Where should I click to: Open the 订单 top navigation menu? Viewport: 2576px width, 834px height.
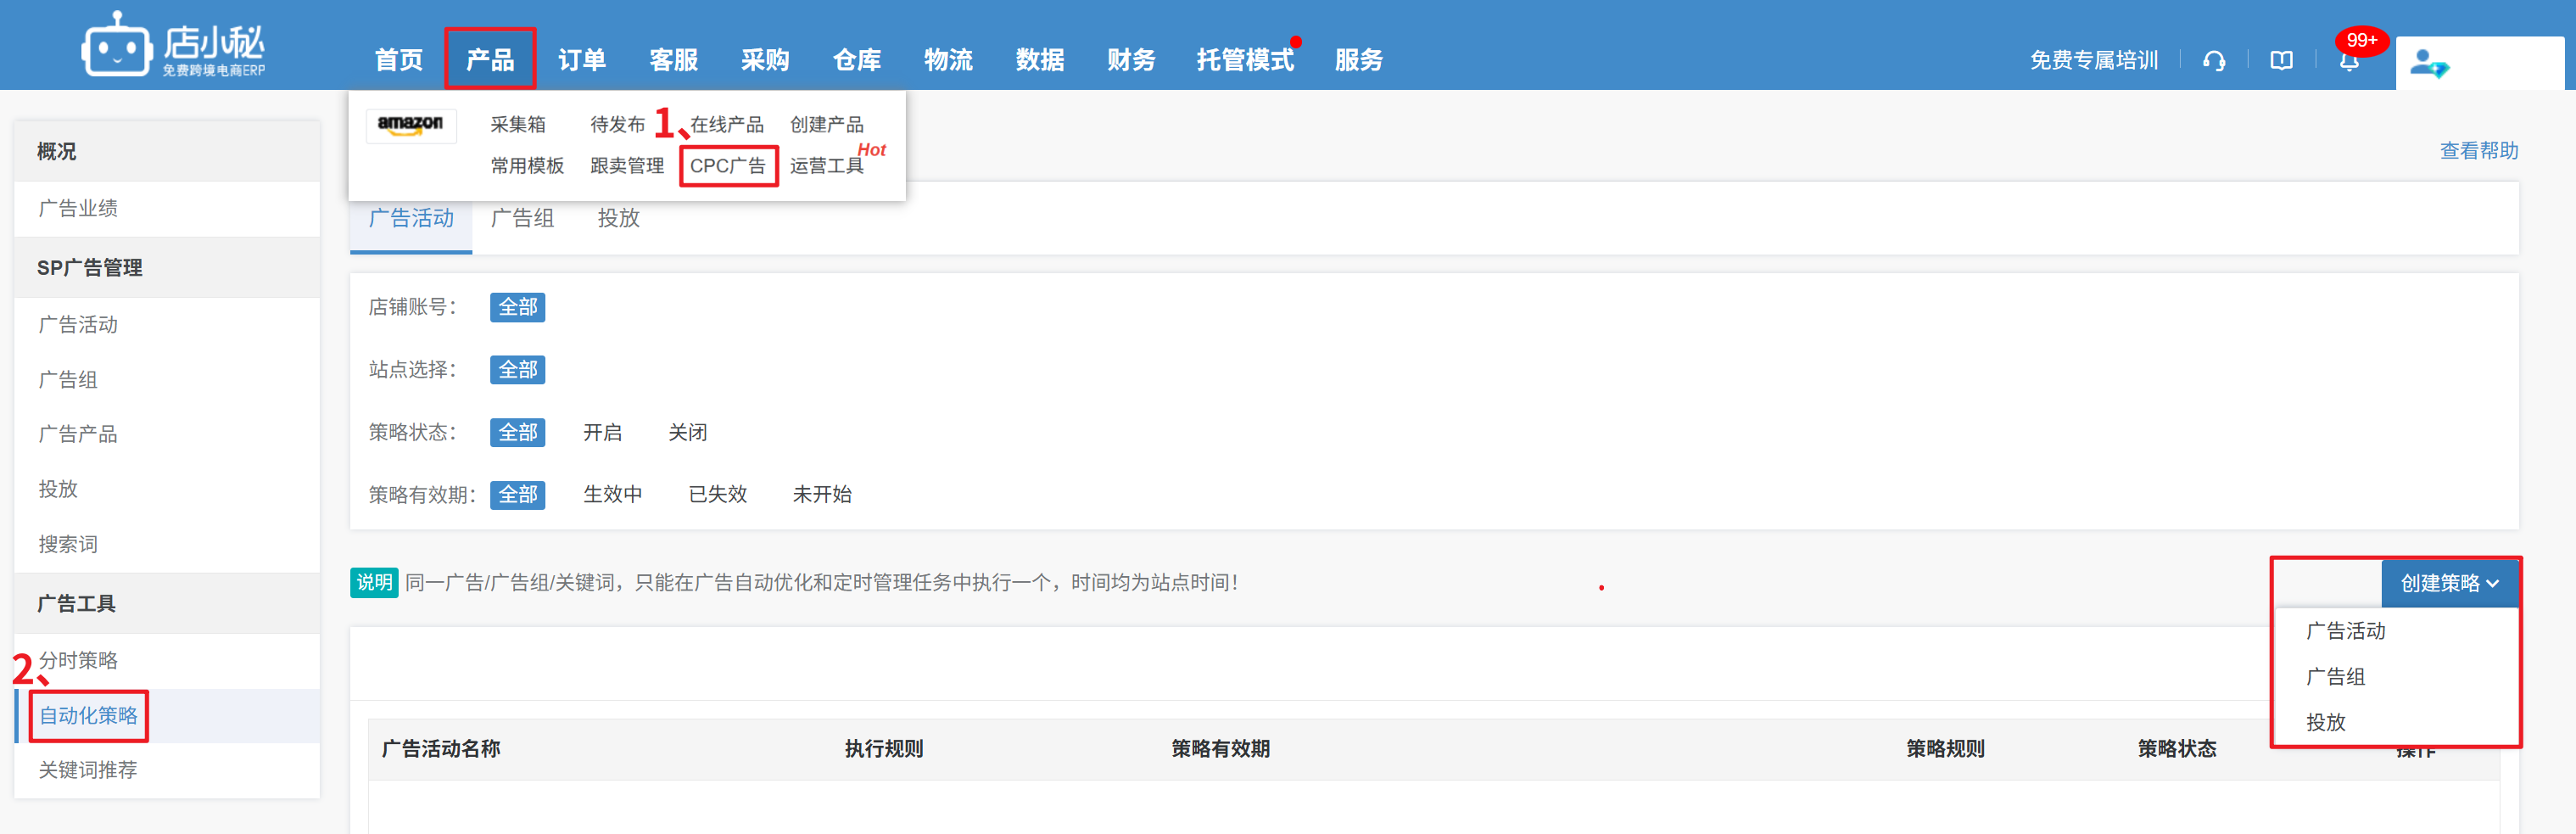[x=581, y=60]
